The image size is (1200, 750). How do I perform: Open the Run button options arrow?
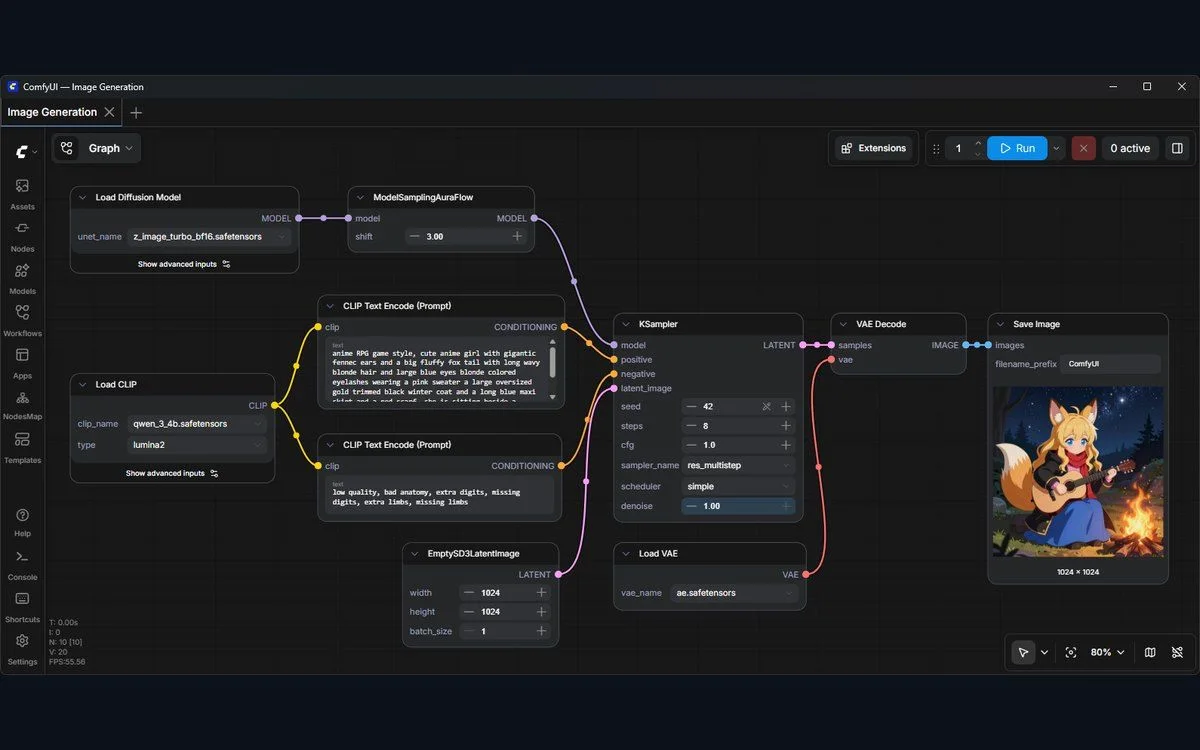point(1056,148)
